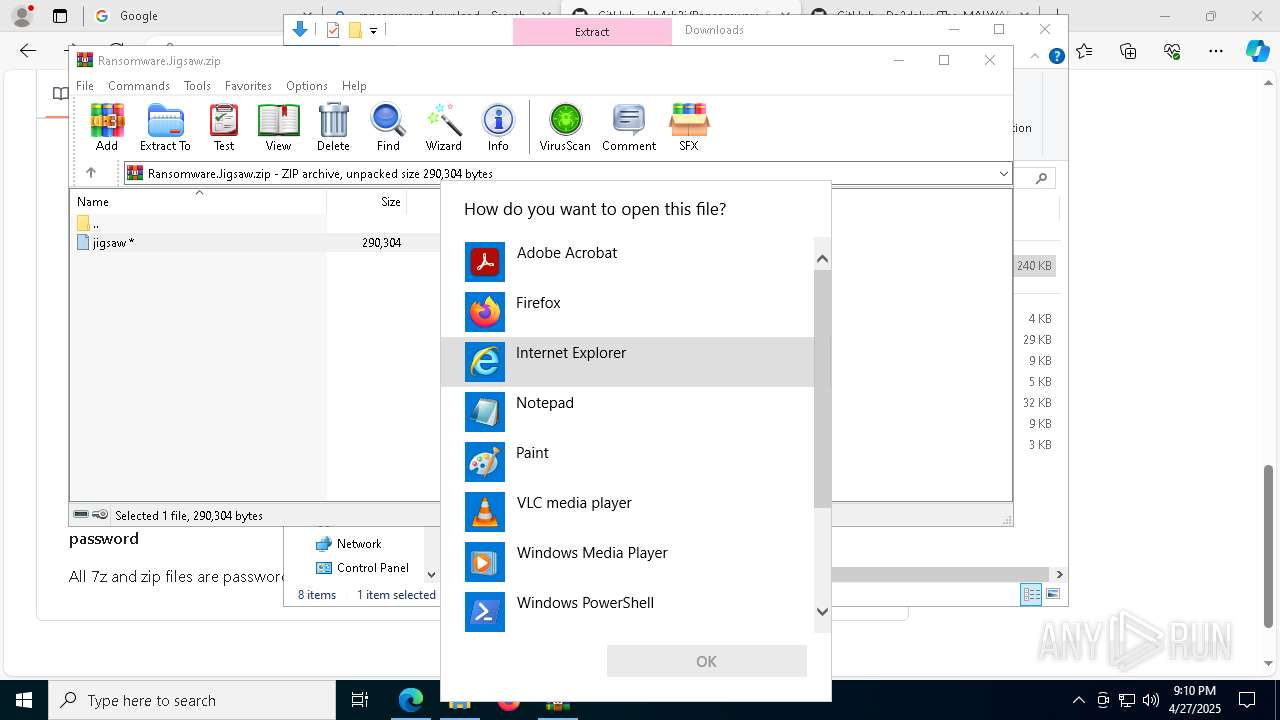Open the notification center icon
Screen dimensions: 1280x720
click(1247, 700)
